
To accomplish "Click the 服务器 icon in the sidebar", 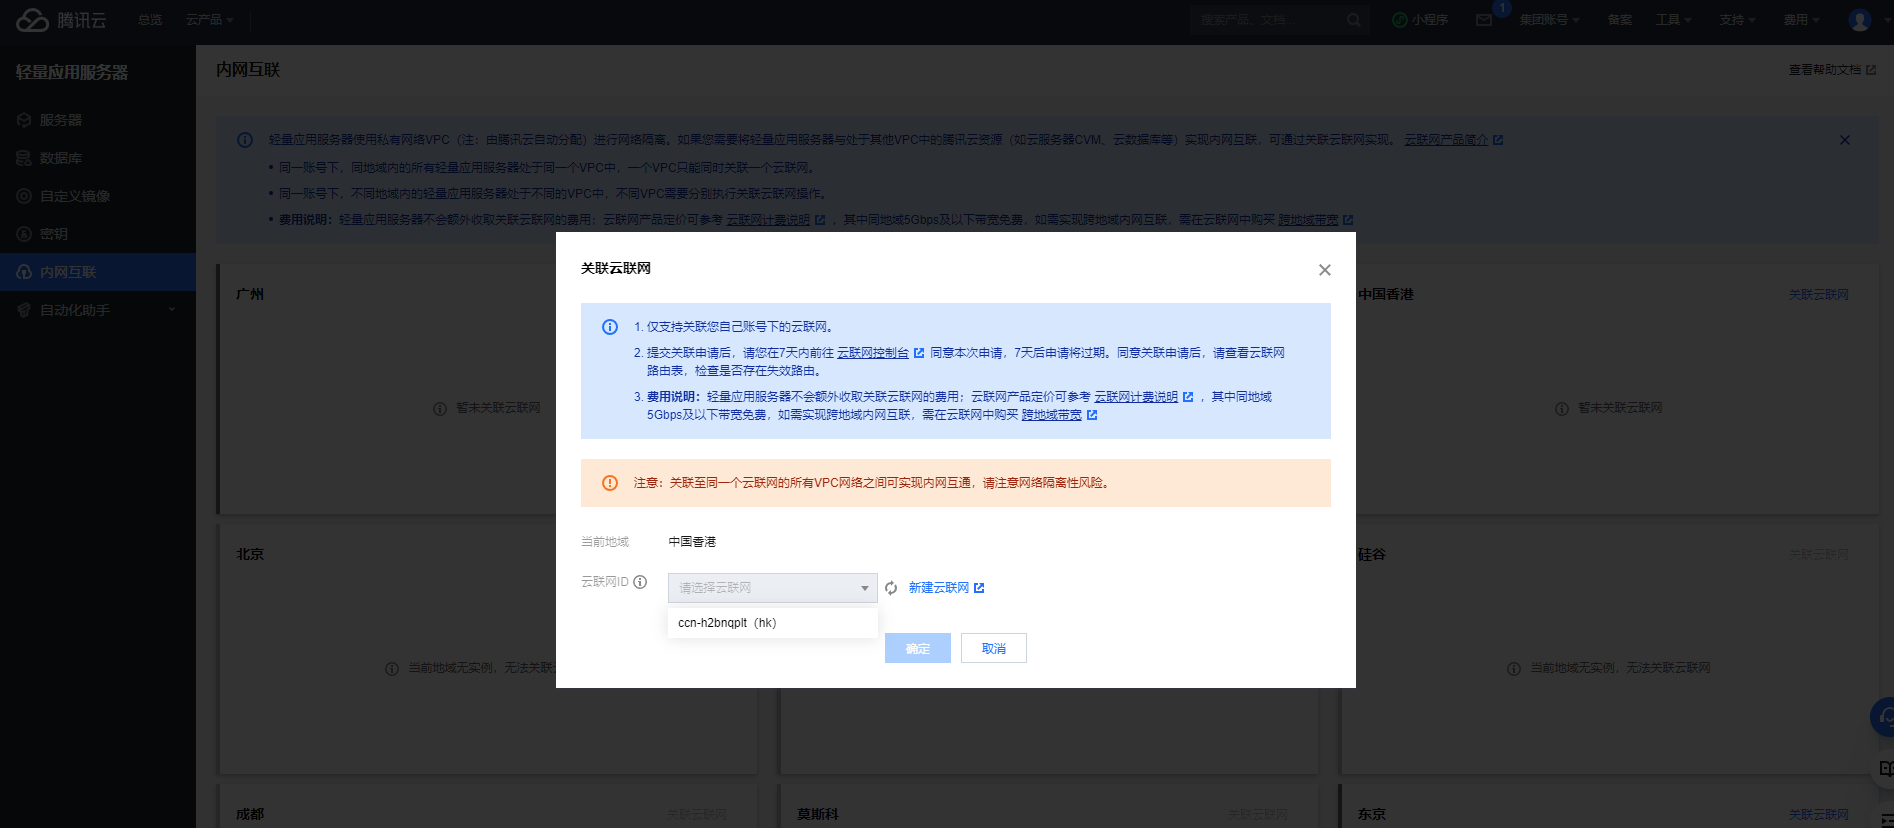I will 24,120.
